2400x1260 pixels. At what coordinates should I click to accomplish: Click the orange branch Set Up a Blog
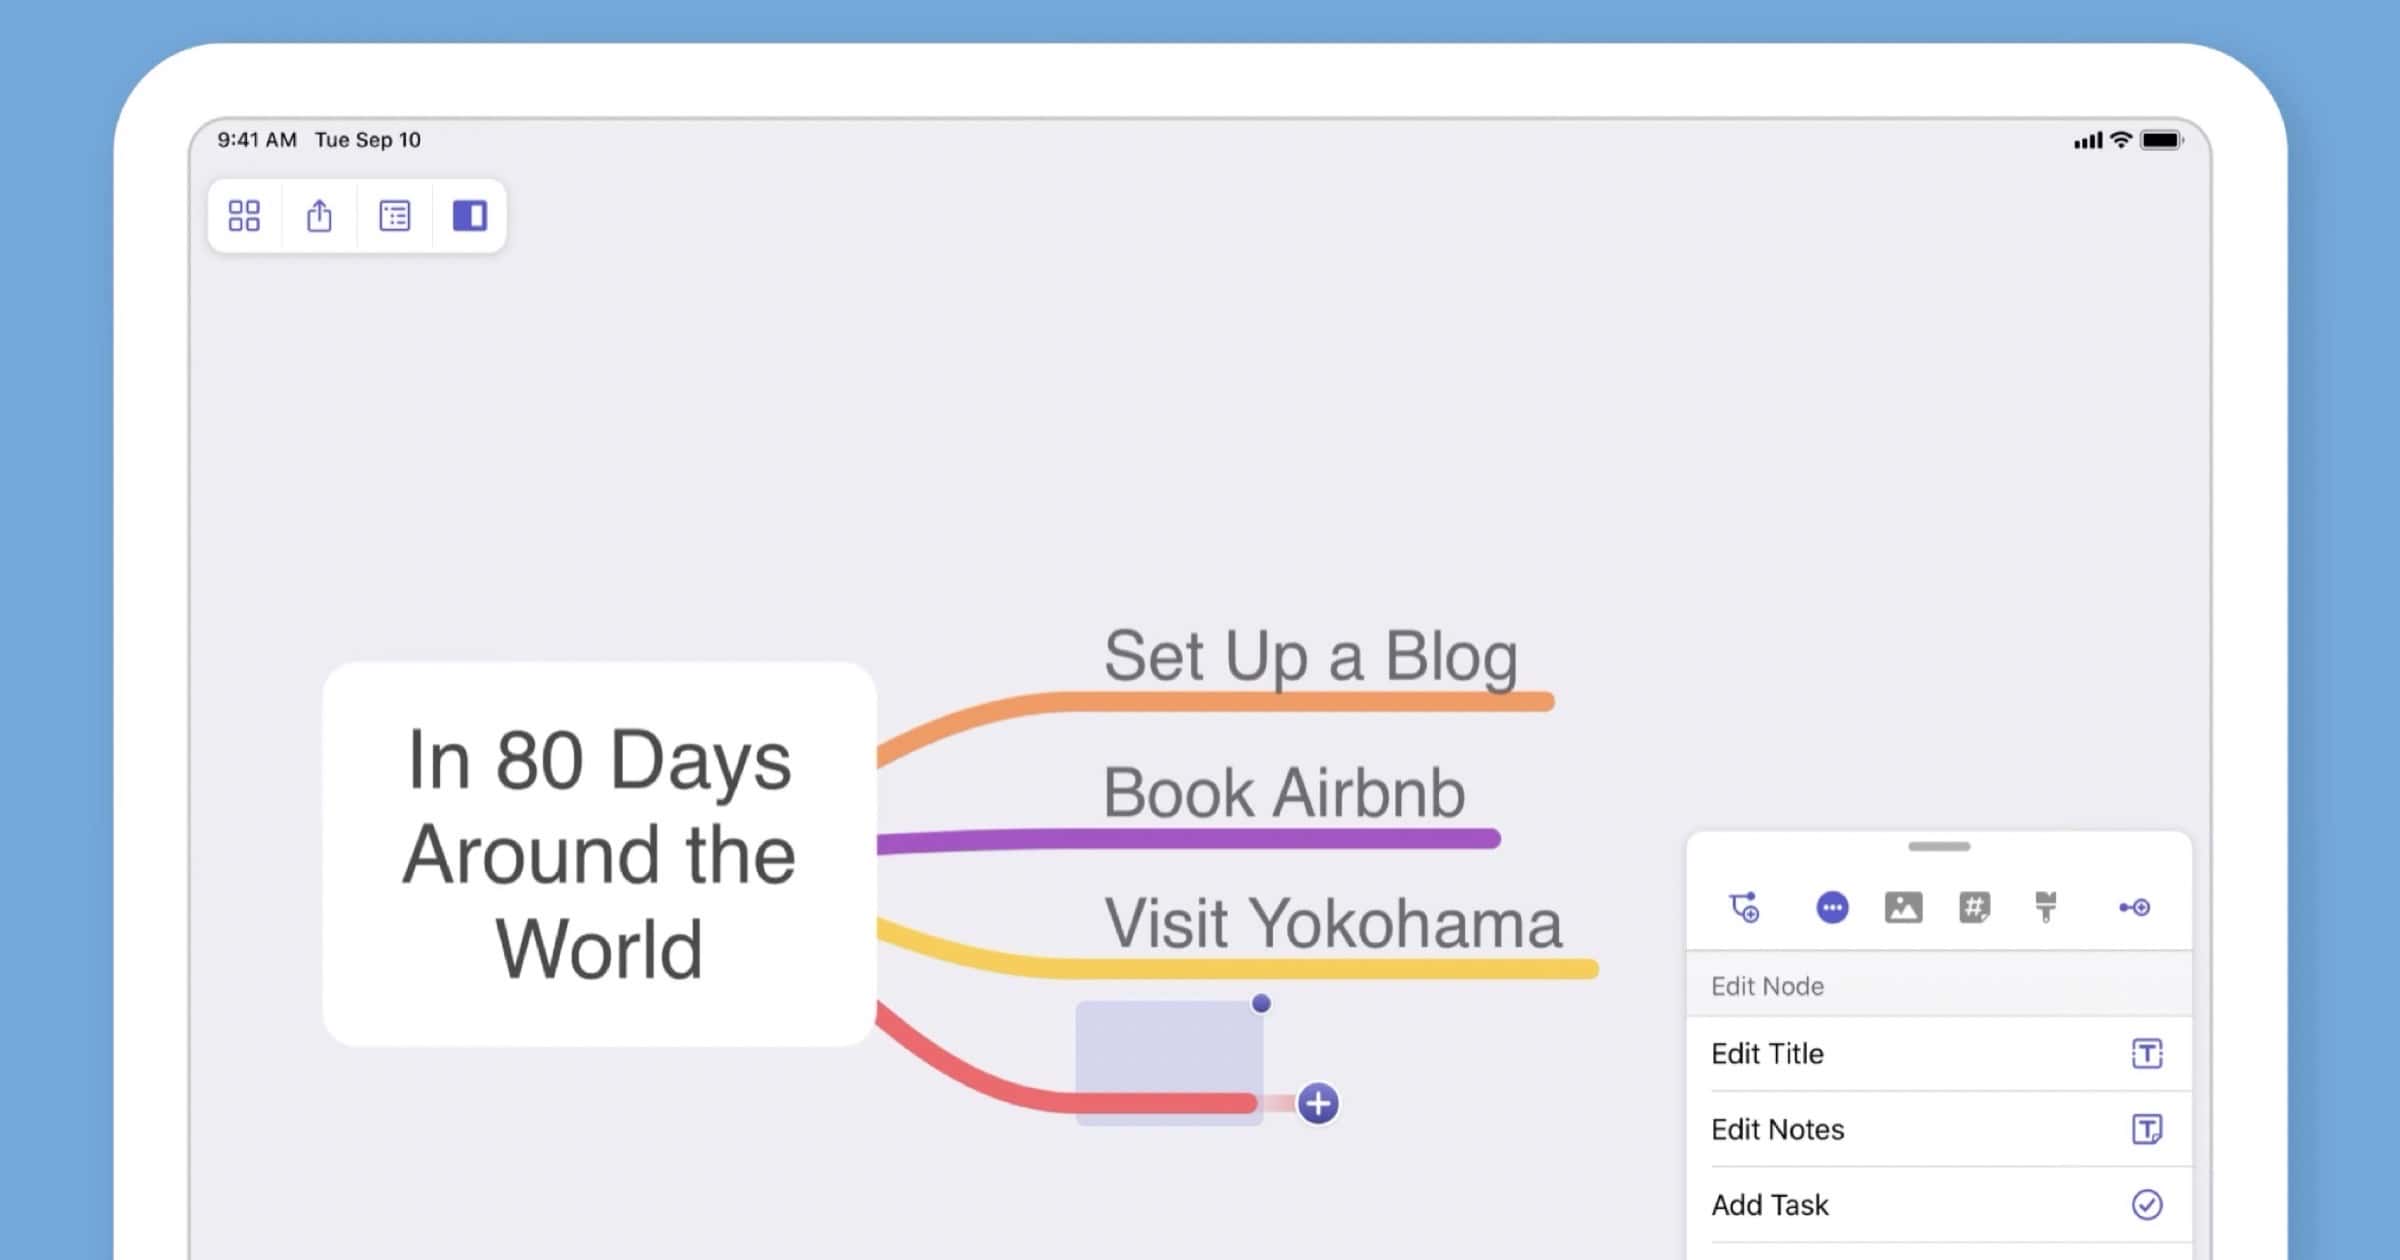coord(1310,657)
